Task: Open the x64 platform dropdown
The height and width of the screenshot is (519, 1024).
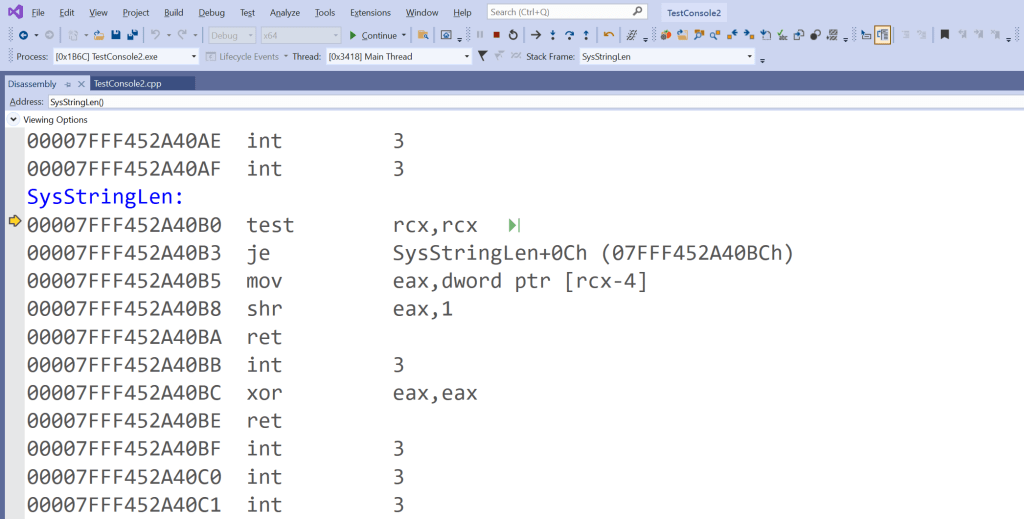Action: click(301, 35)
